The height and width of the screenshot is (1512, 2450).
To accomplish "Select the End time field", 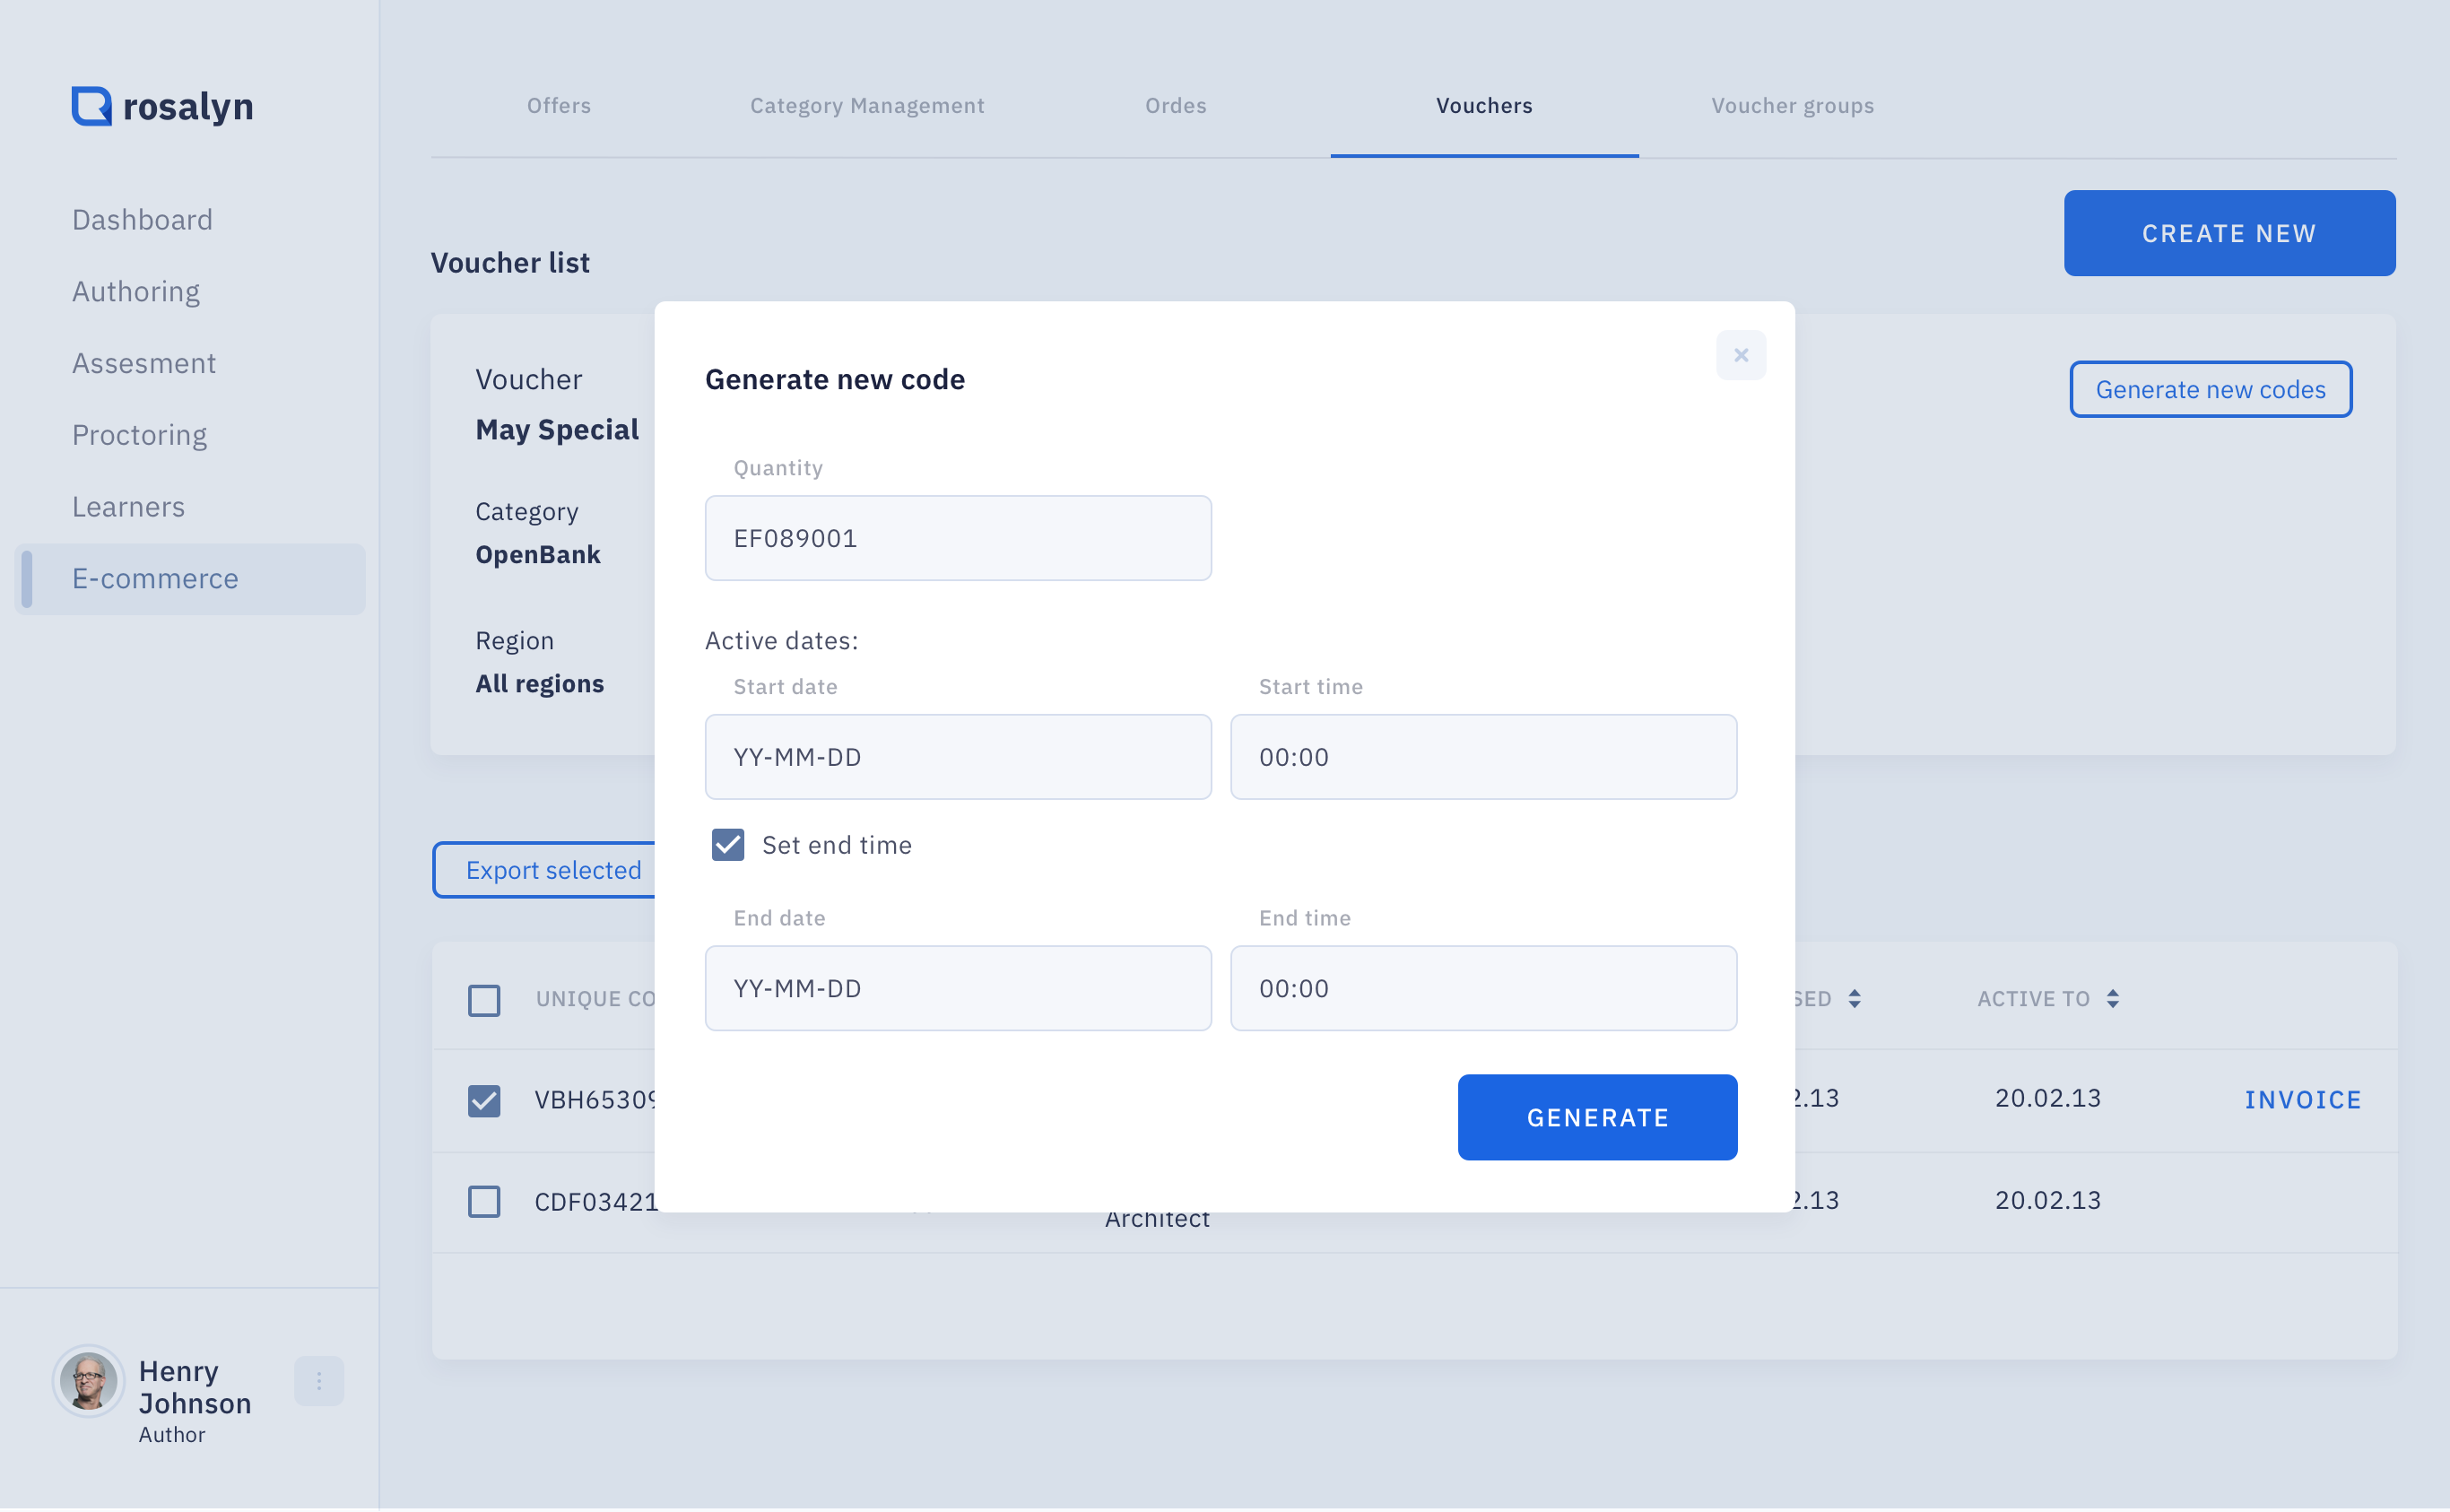I will [x=1483, y=988].
